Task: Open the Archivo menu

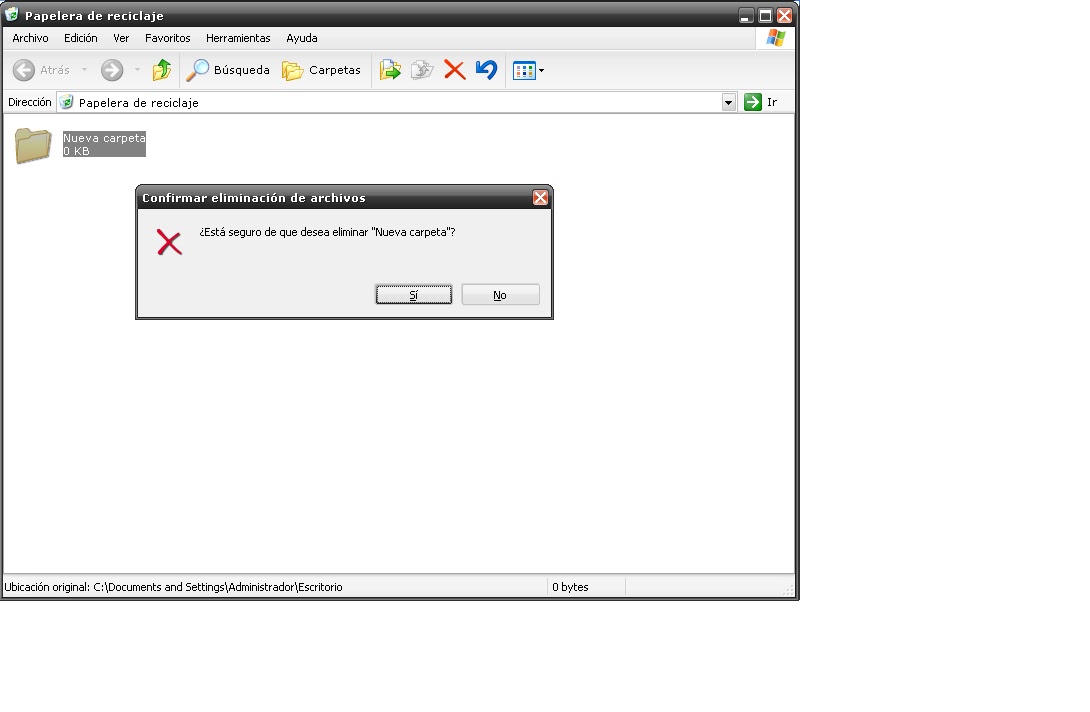Action: click(31, 38)
